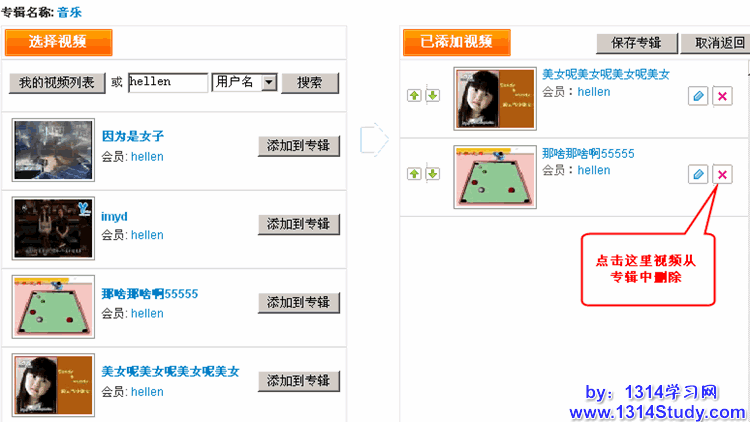Open the imyd video thumbnail
This screenshot has width=750, height=422.
click(x=53, y=228)
